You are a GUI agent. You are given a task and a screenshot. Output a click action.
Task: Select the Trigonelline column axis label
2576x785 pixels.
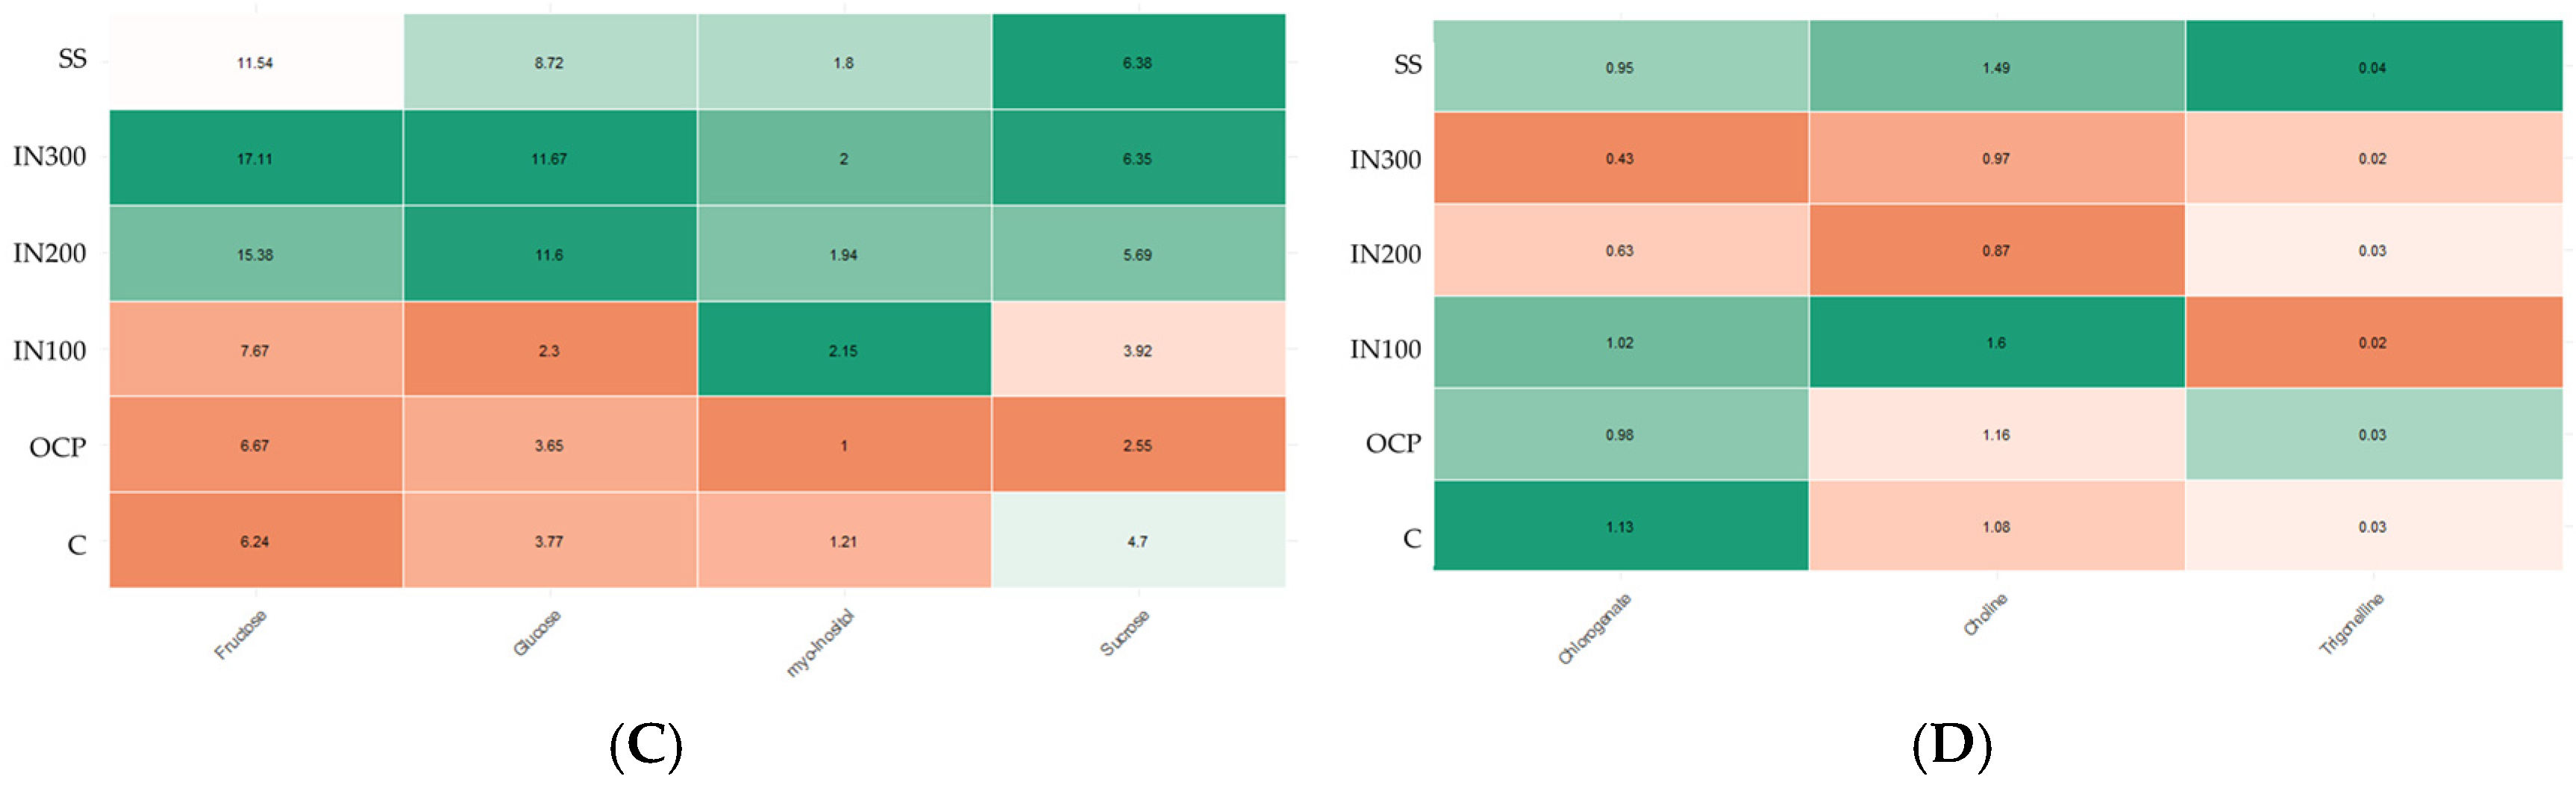[2351, 623]
